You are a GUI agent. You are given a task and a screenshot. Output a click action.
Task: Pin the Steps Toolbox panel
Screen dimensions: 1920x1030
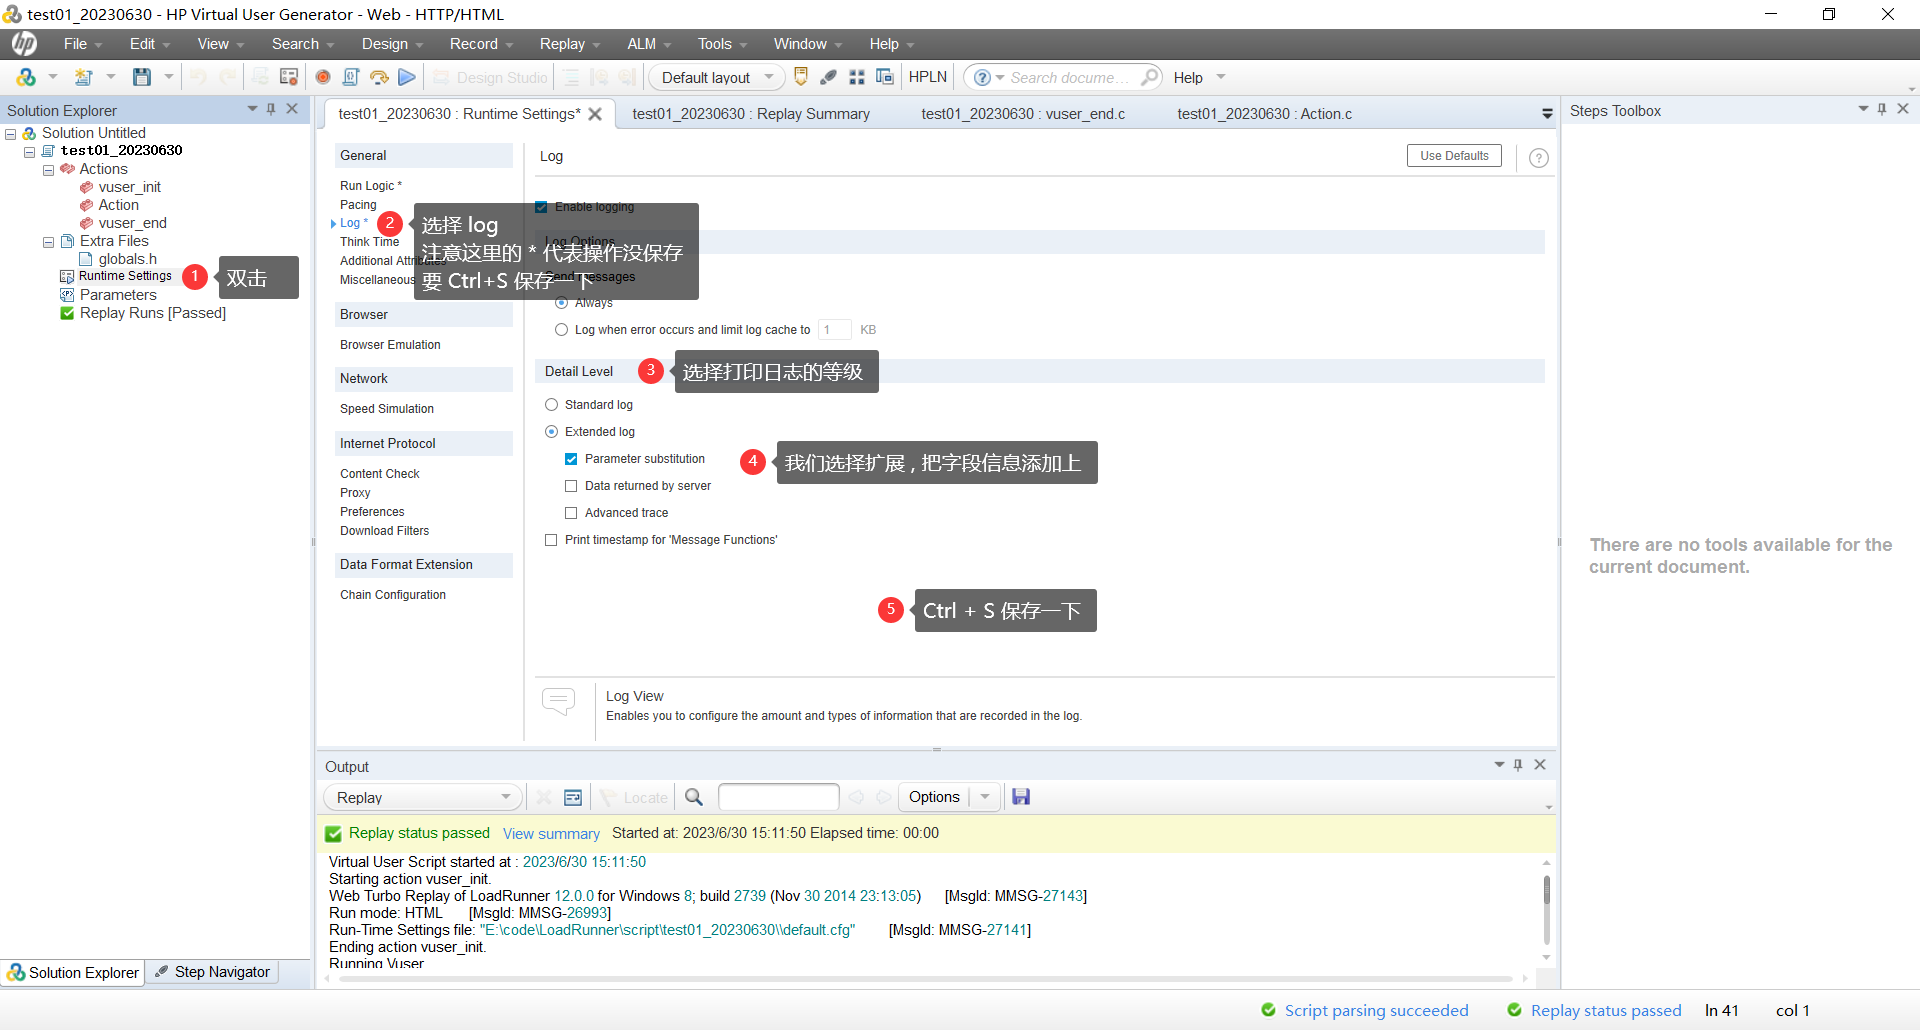pyautogui.click(x=1882, y=109)
